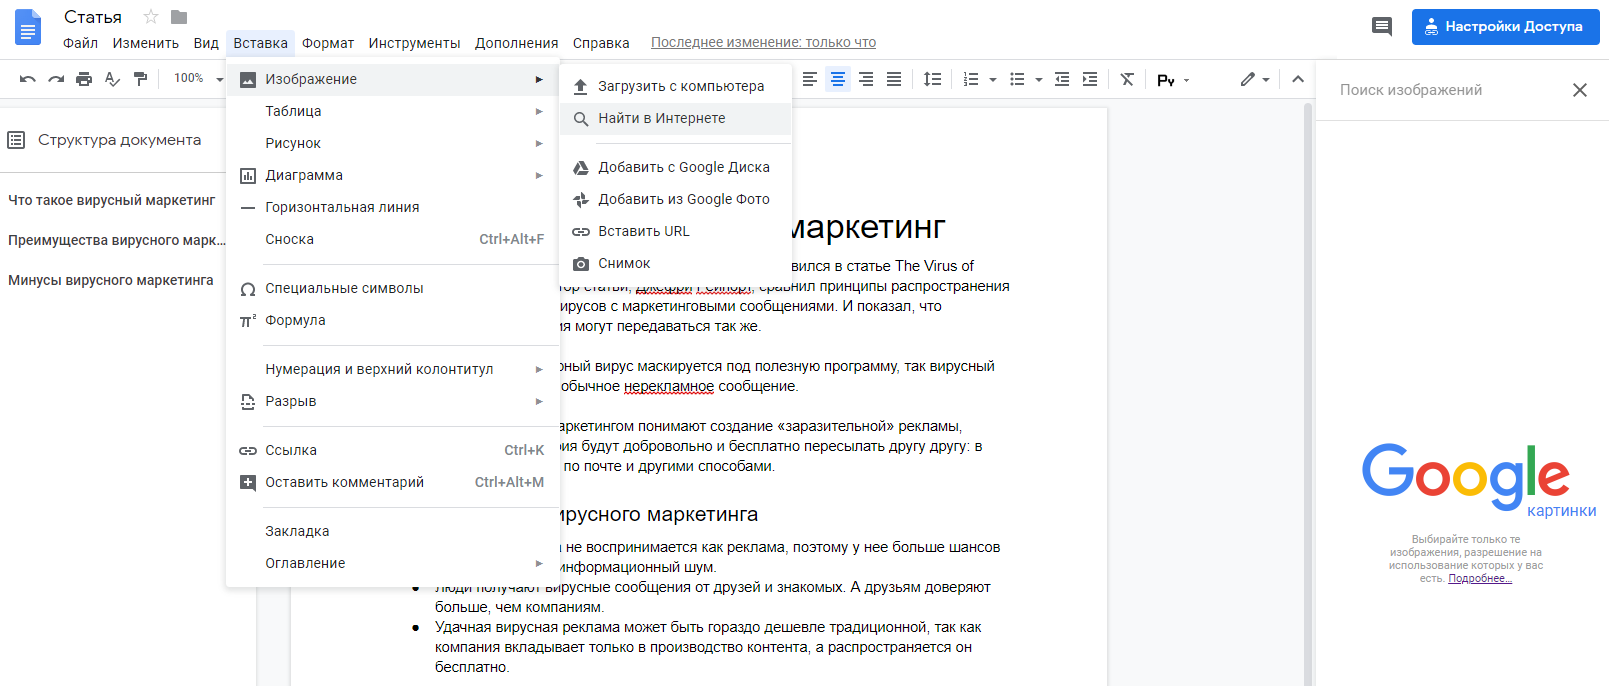The width and height of the screenshot is (1609, 686).
Task: Close the image search side panel
Action: 1580,90
